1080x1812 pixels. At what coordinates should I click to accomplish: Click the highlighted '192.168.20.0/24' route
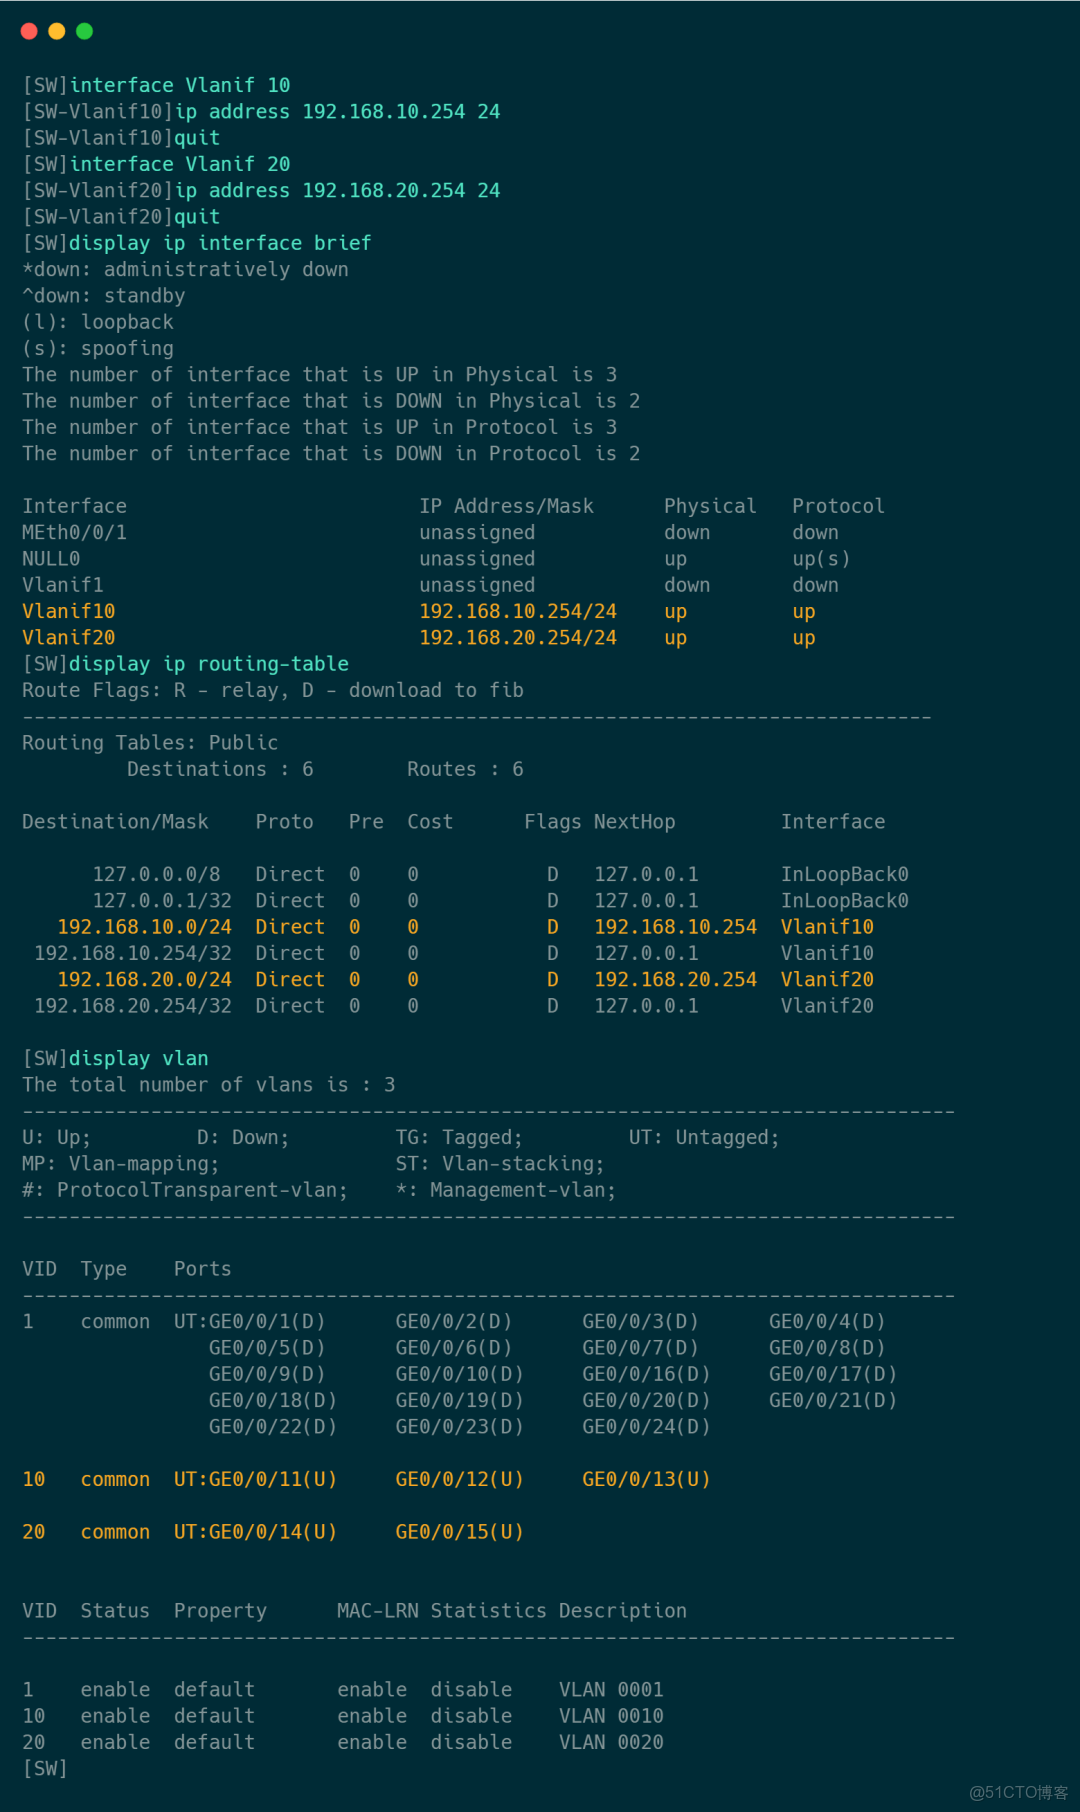pos(145,980)
